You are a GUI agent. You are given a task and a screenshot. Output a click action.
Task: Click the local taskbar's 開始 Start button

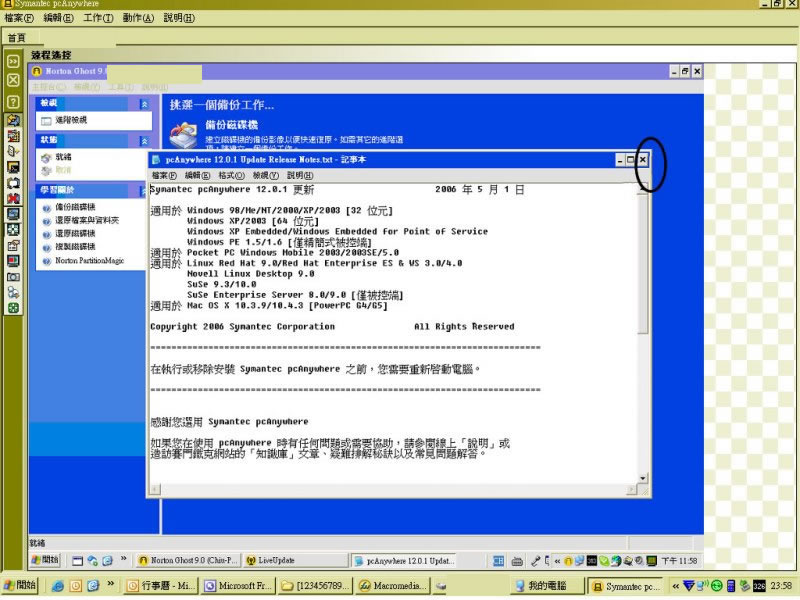coord(19,585)
